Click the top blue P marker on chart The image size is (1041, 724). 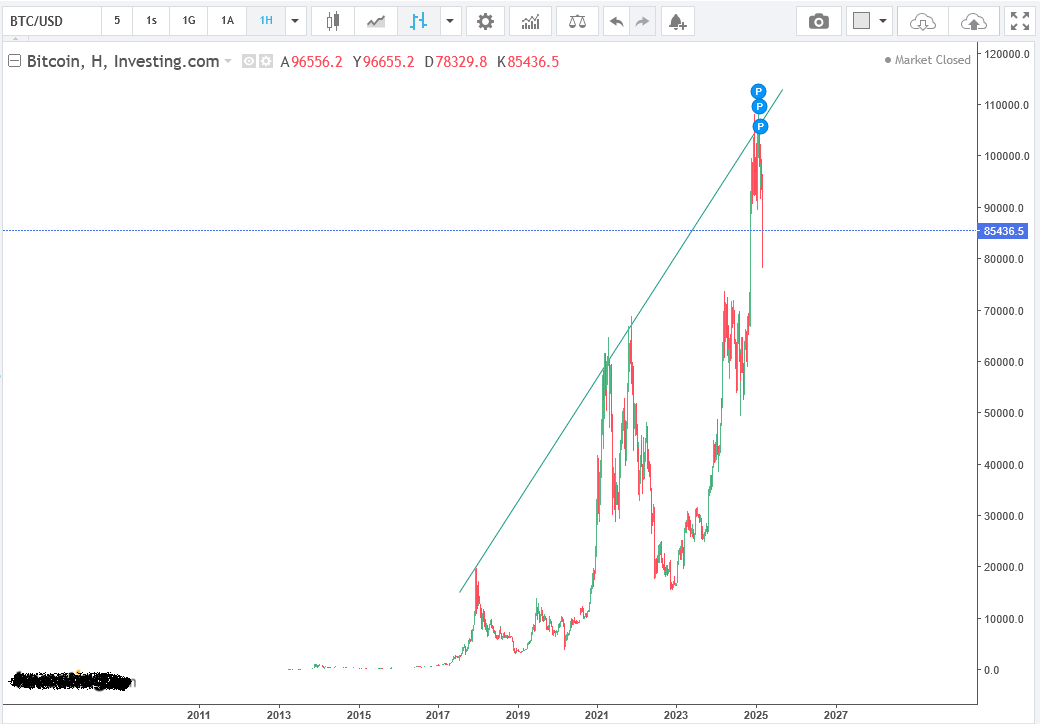point(758,91)
